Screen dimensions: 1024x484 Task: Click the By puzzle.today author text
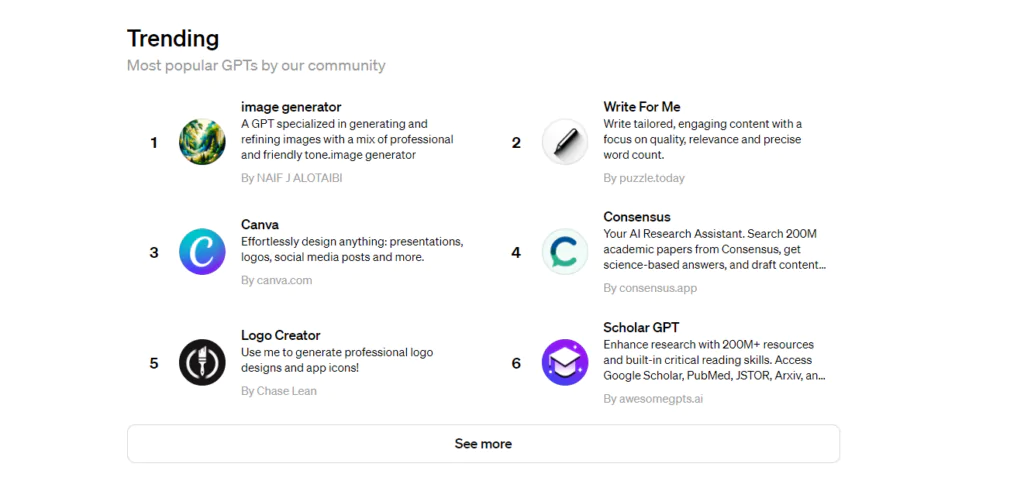(644, 178)
